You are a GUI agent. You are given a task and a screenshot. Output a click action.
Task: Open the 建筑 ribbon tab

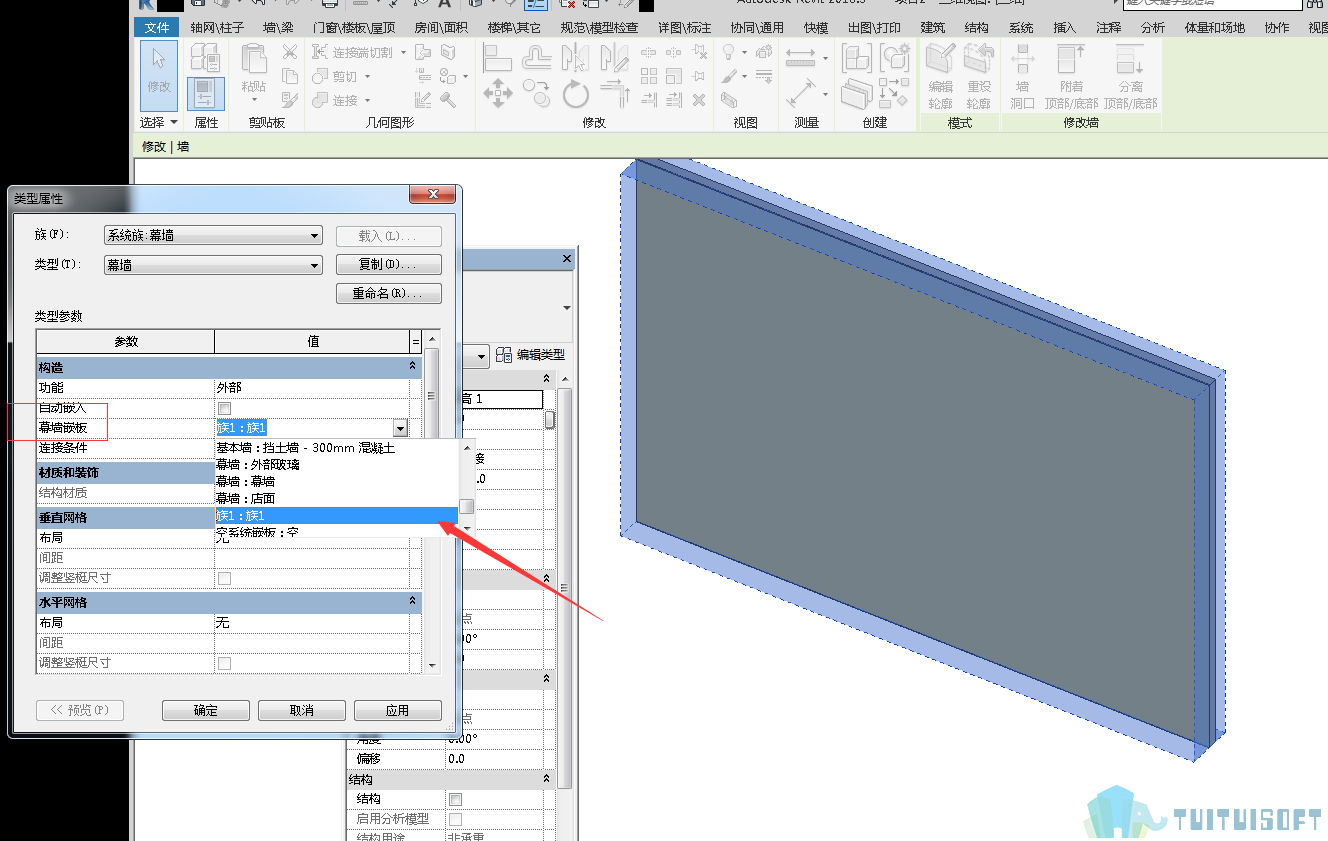pyautogui.click(x=933, y=28)
